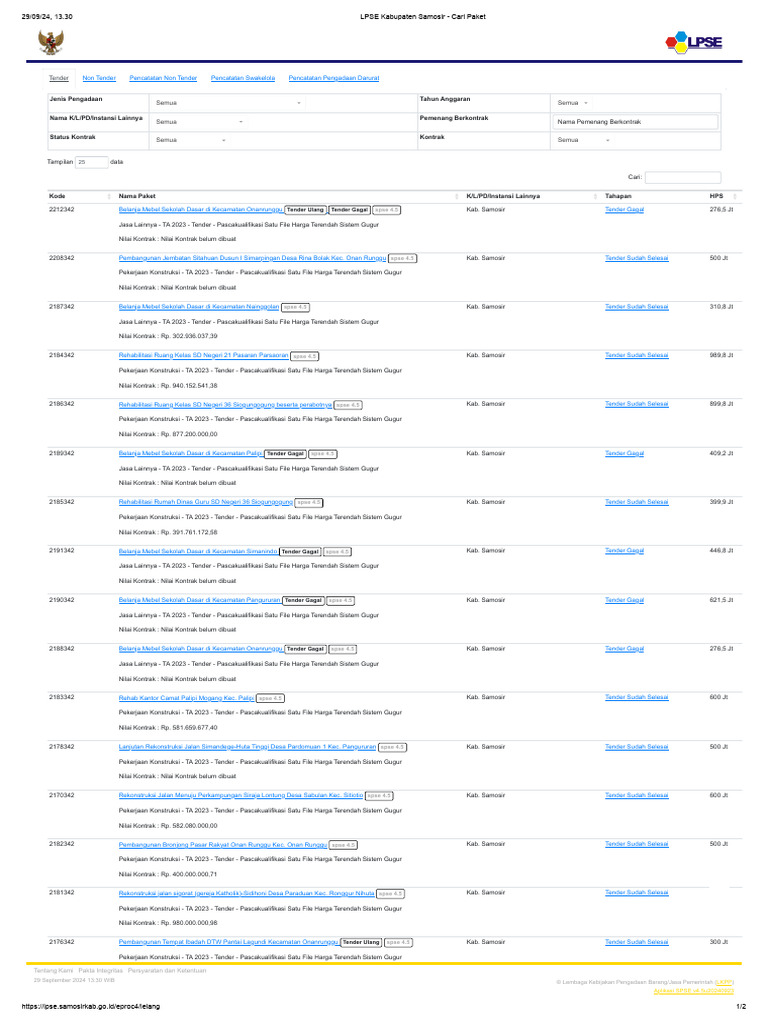The width and height of the screenshot is (768, 1024).
Task: Click the Garuda emblem in the header
Action: click(49, 42)
